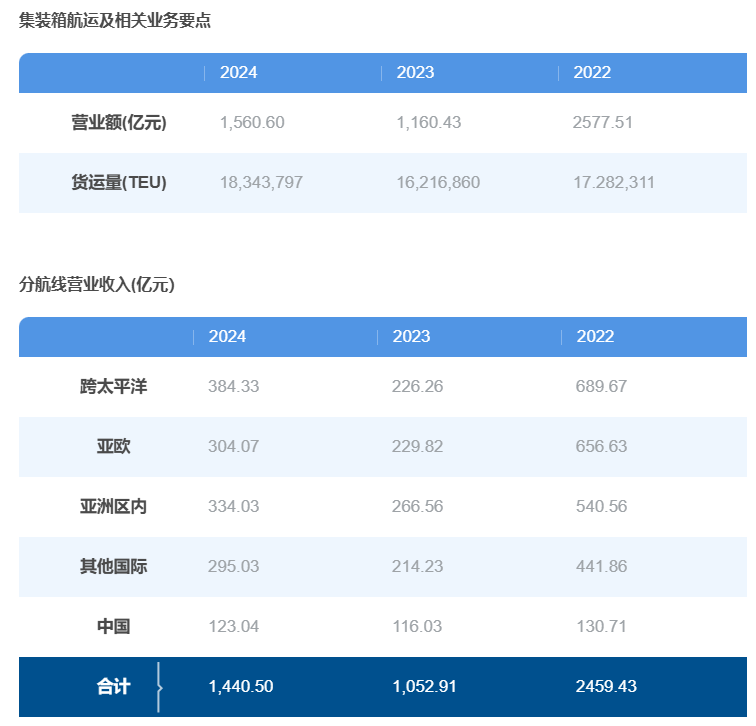This screenshot has width=756, height=726.
Task: Click the 中国 row label
Action: tap(113, 627)
